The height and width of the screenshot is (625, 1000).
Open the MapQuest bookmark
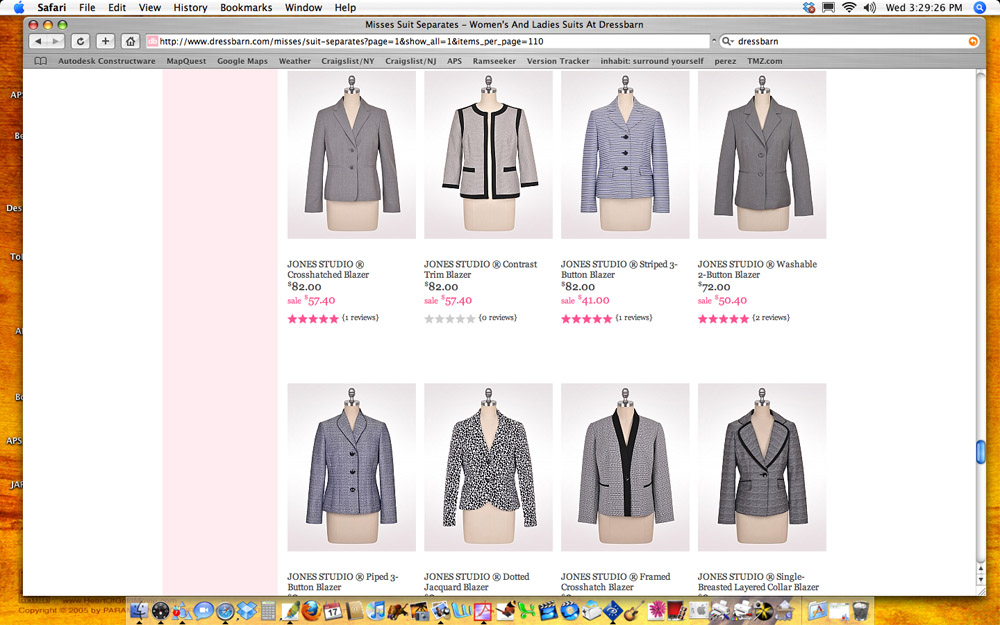pos(186,61)
